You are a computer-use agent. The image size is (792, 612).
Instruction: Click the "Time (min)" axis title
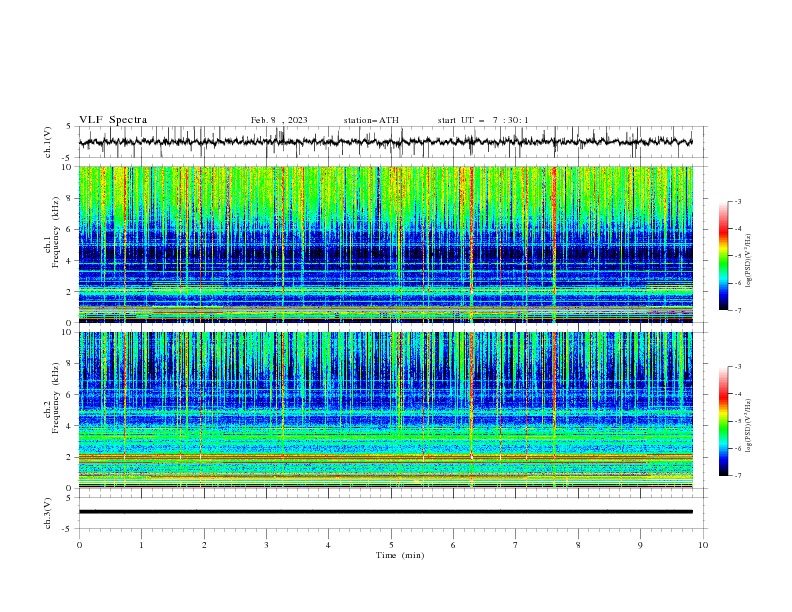click(400, 555)
